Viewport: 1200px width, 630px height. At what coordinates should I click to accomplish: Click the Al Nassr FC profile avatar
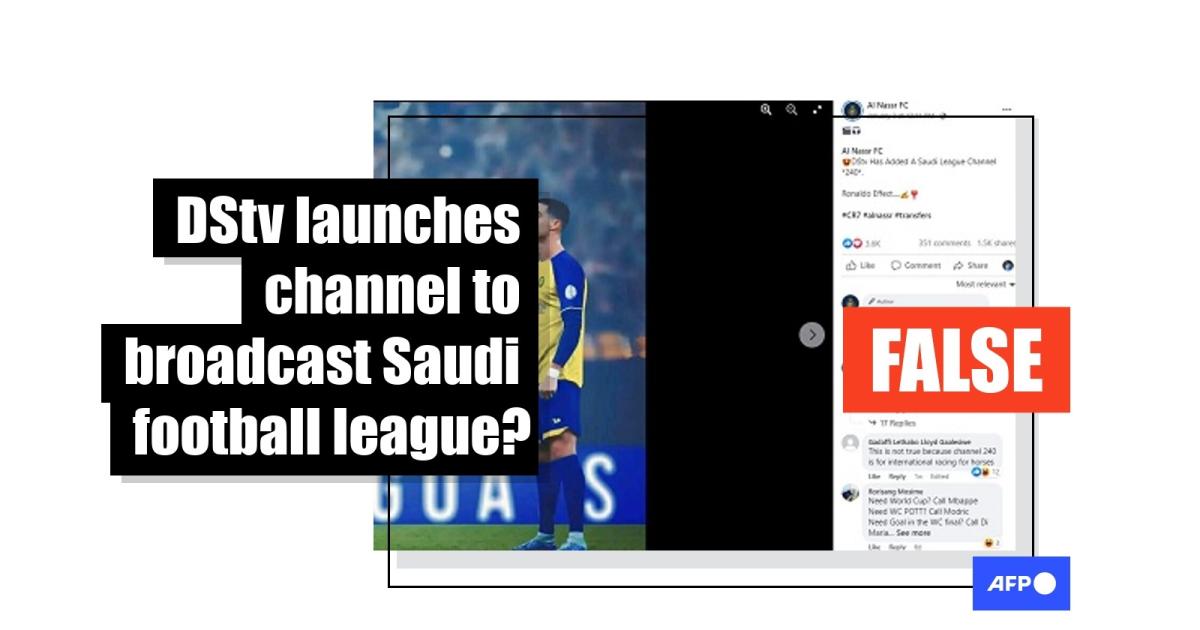(852, 110)
